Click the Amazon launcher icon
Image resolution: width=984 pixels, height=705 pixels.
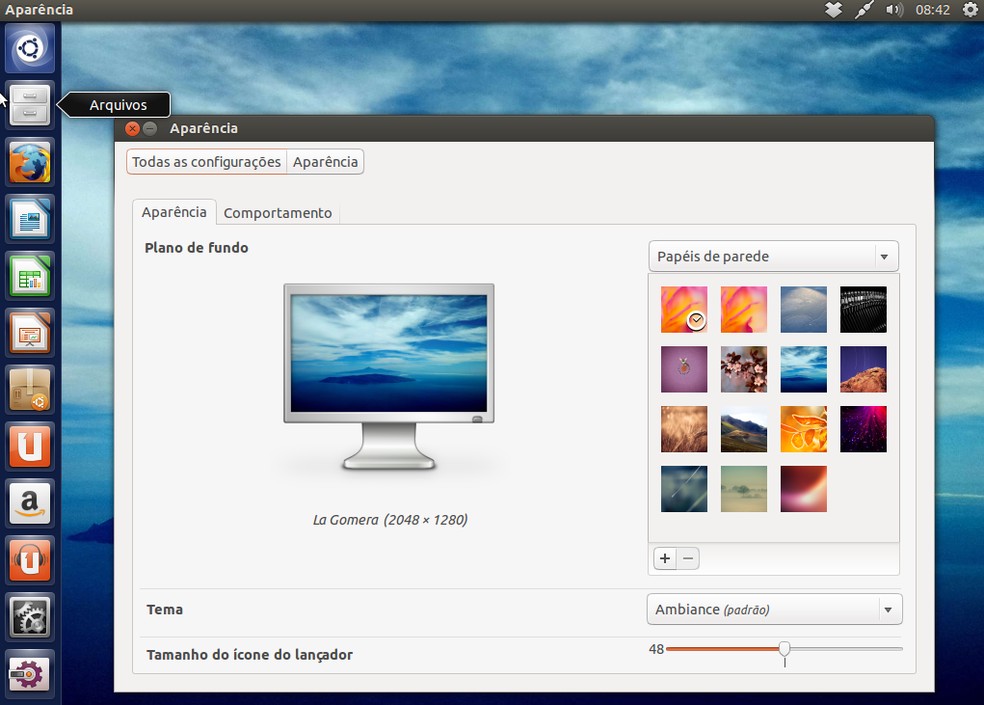coord(29,504)
